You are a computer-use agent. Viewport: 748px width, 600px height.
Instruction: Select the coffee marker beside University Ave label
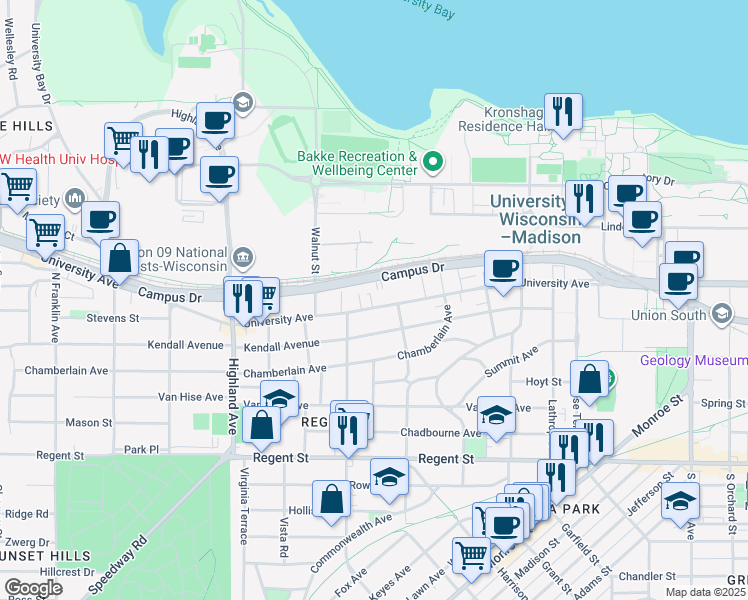pos(503,268)
